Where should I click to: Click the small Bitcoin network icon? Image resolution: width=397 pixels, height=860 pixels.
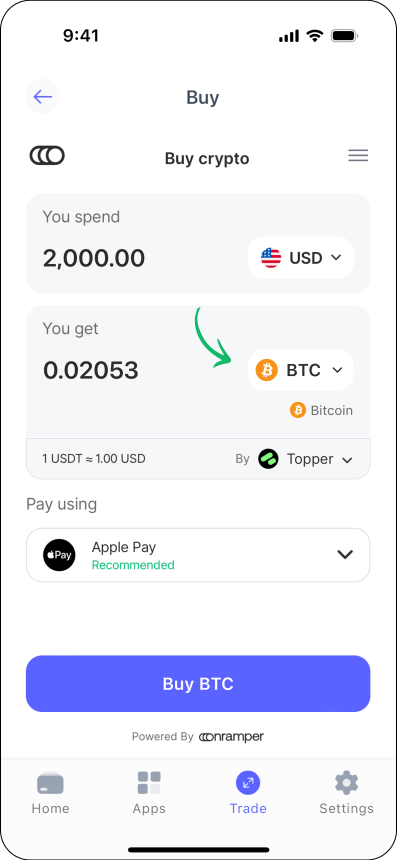(298, 410)
